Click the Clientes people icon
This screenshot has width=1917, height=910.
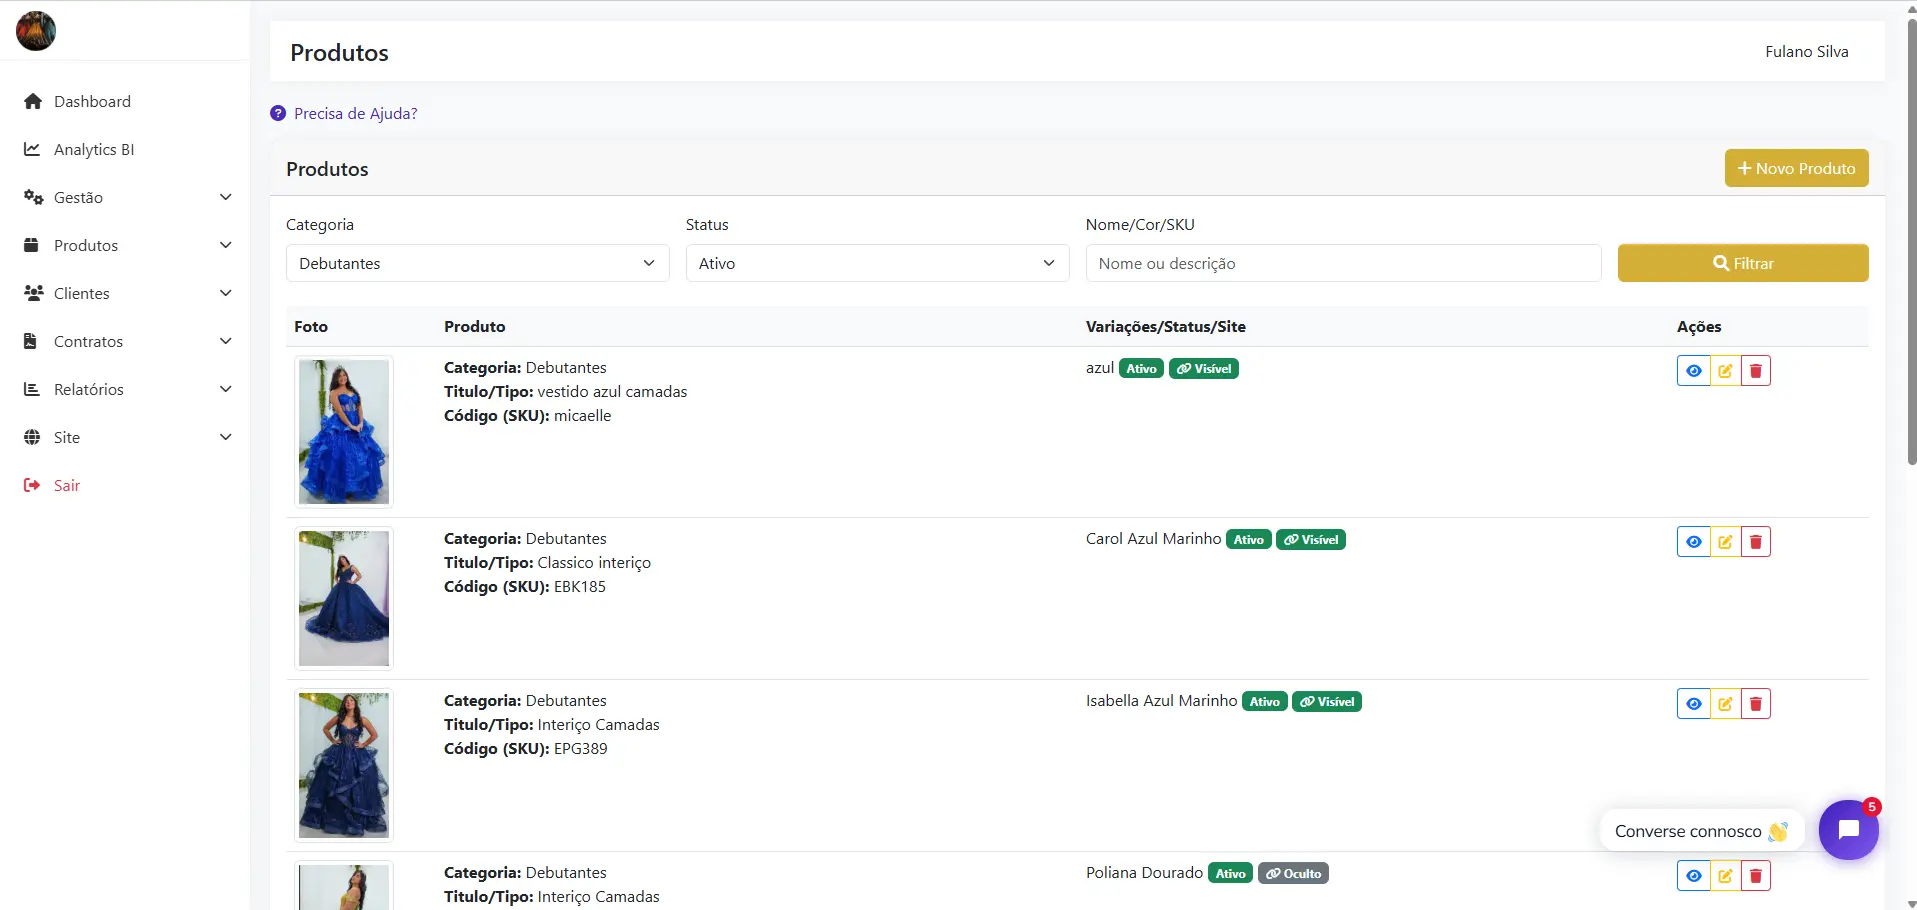[33, 293]
